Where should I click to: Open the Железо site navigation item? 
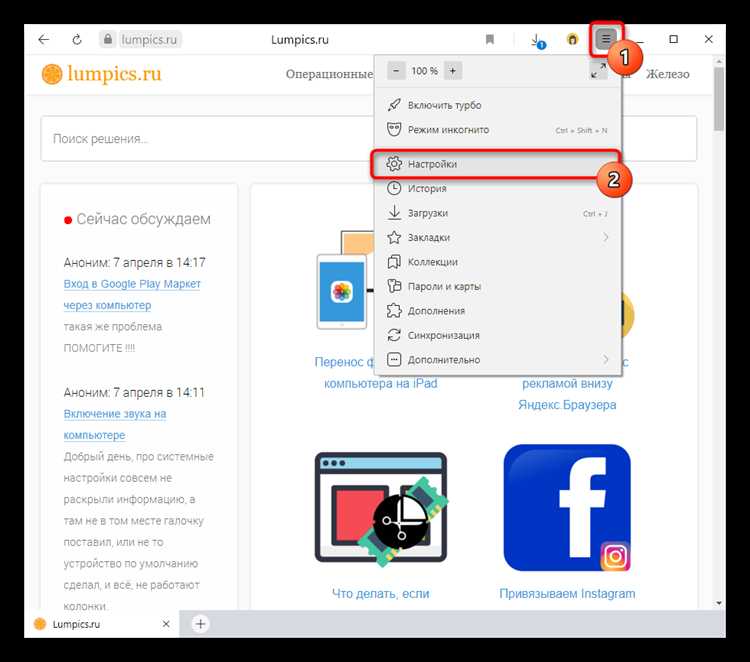668,74
